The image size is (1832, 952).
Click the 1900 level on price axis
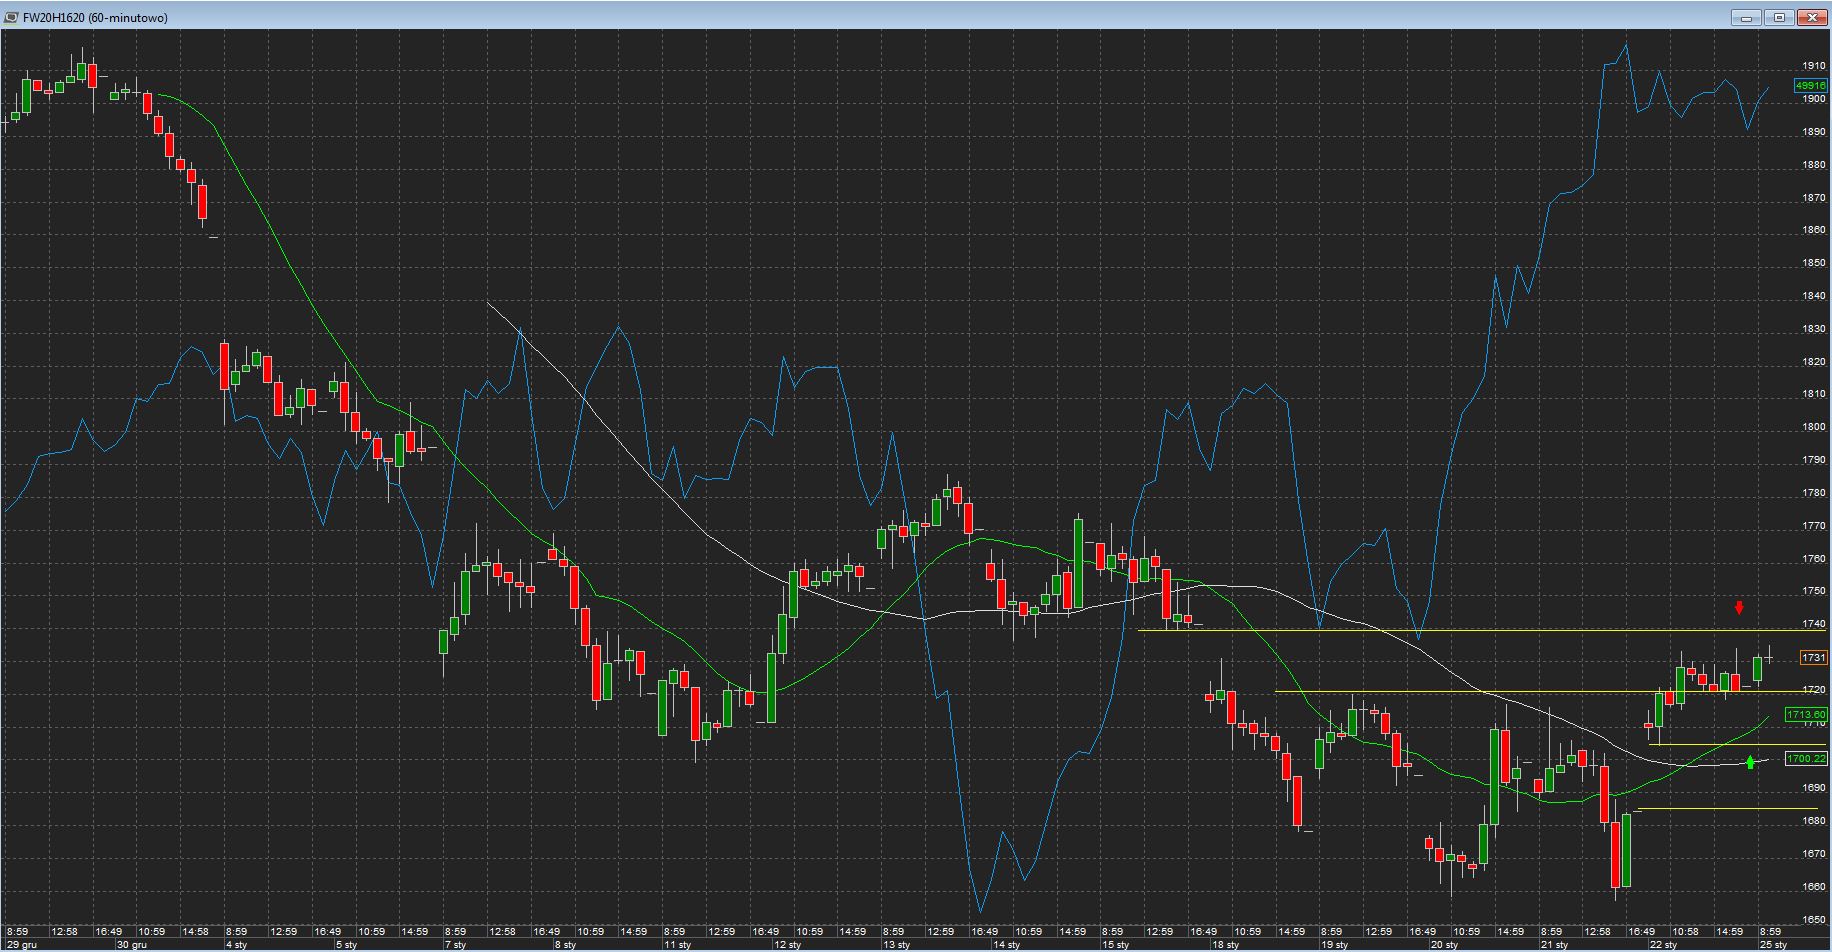[1813, 99]
